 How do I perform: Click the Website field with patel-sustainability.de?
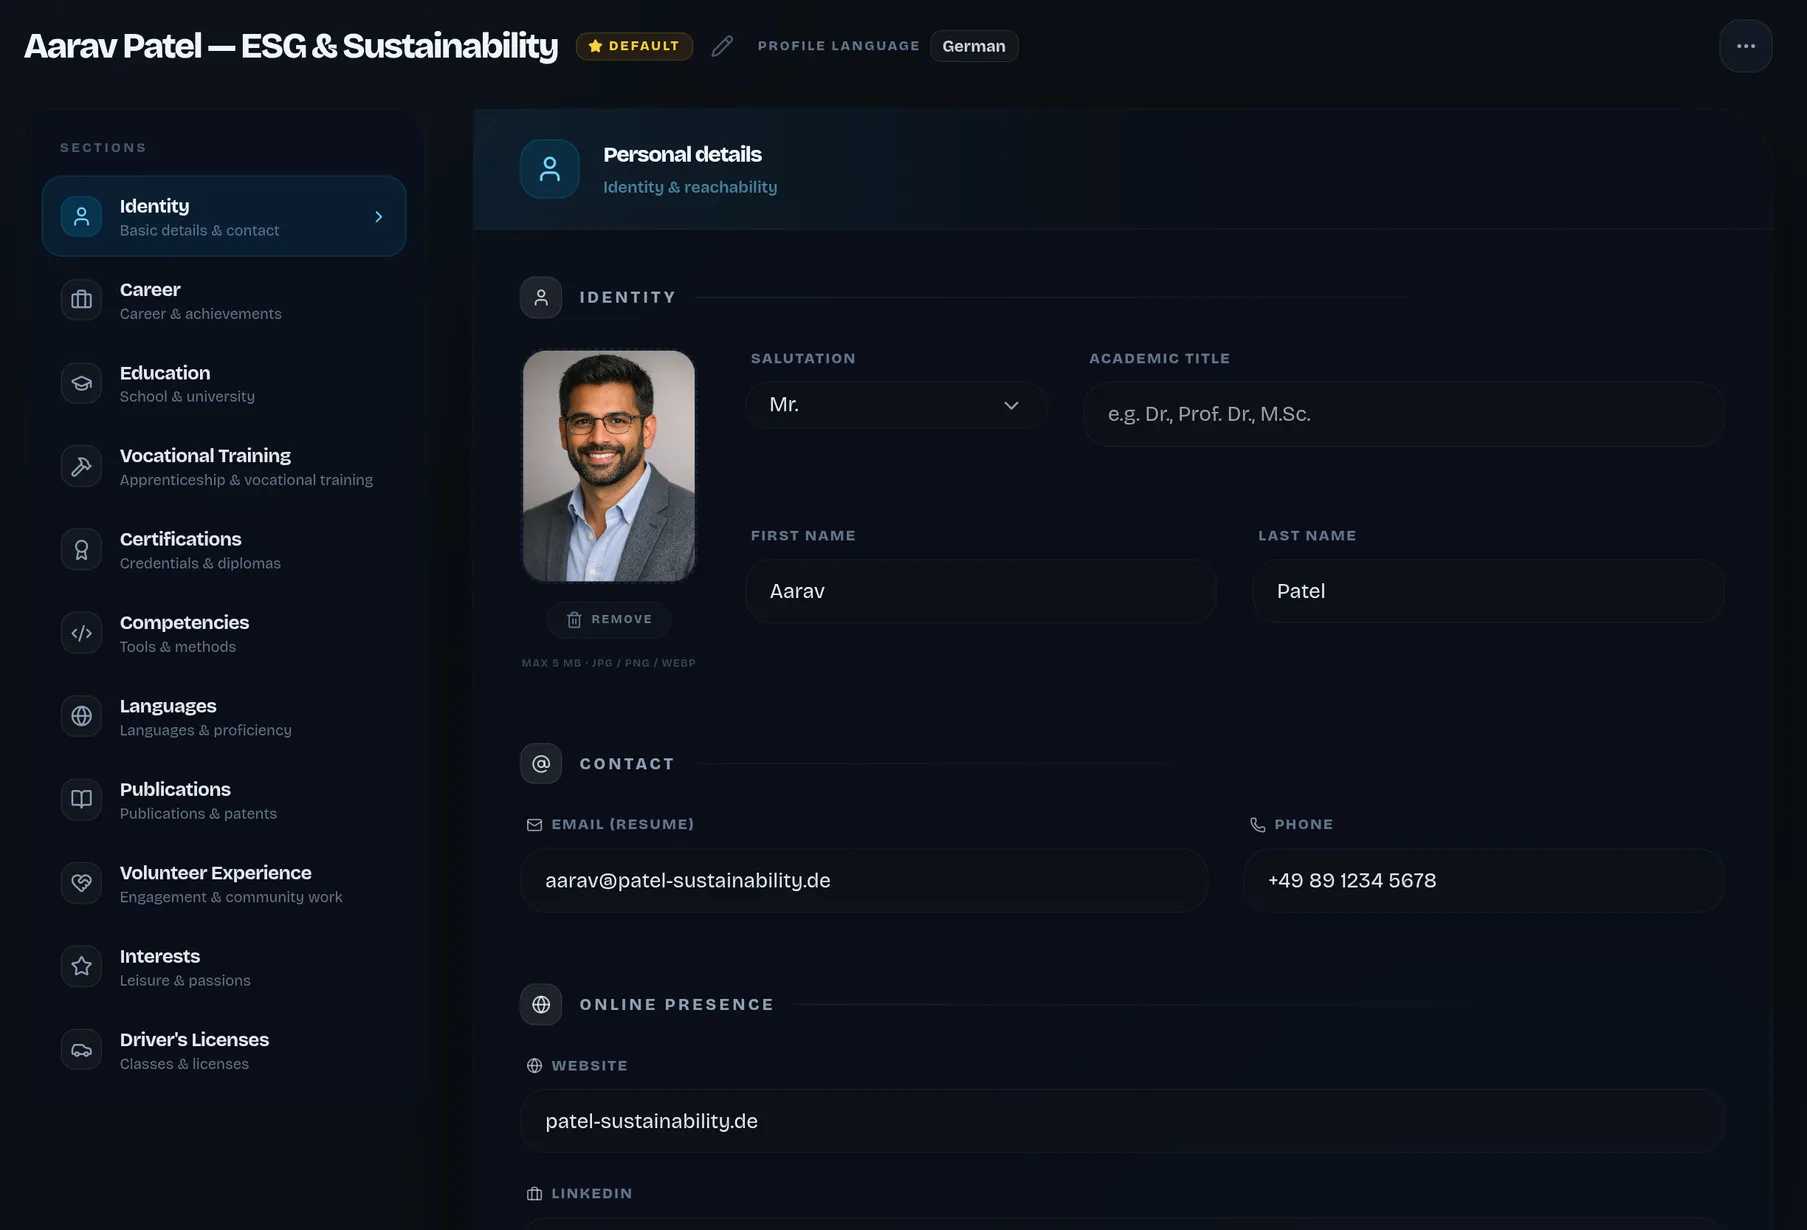pos(1122,1121)
